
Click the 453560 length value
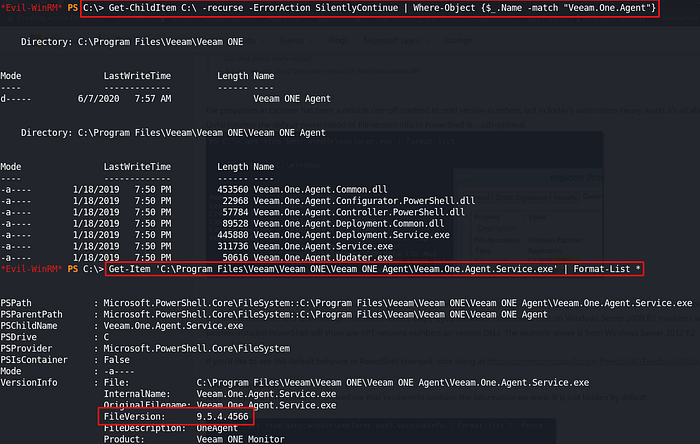(x=232, y=187)
